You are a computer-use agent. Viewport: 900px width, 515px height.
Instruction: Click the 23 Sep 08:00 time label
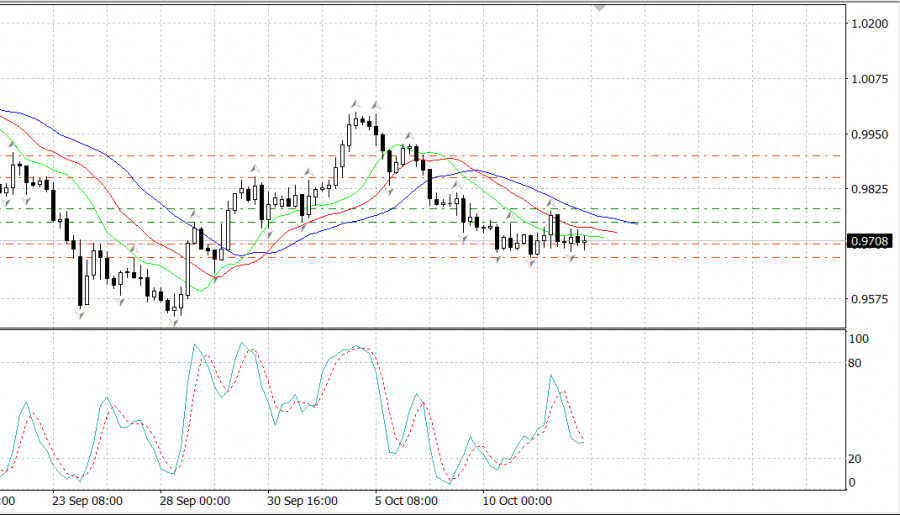tap(87, 501)
